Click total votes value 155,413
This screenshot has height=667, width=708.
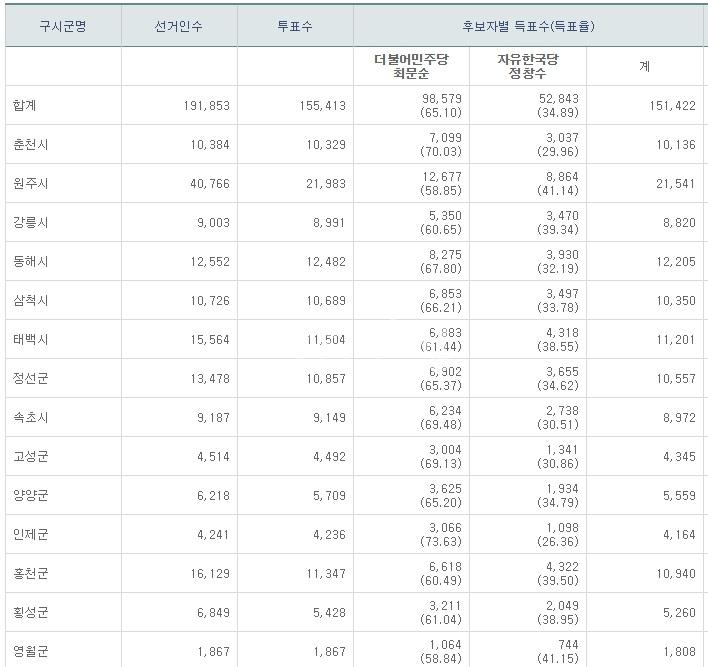tap(323, 106)
